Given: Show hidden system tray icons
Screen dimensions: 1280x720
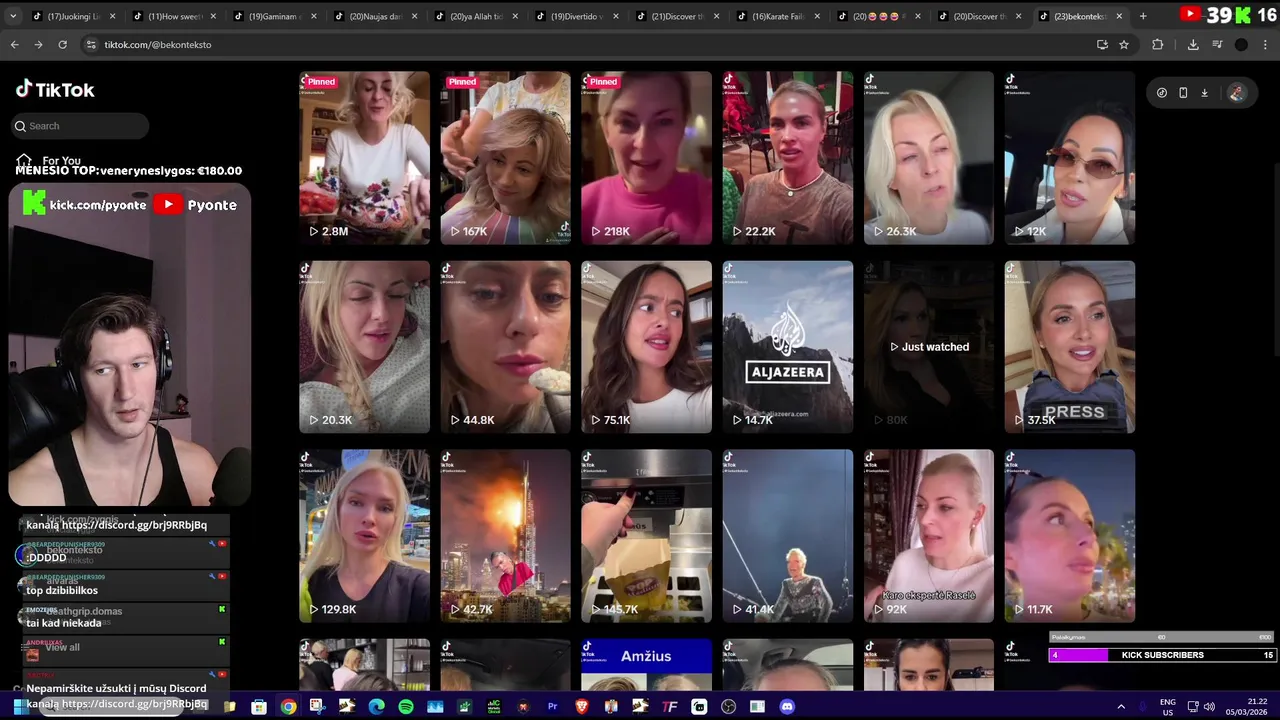Looking at the screenshot, I should pos(1121,707).
